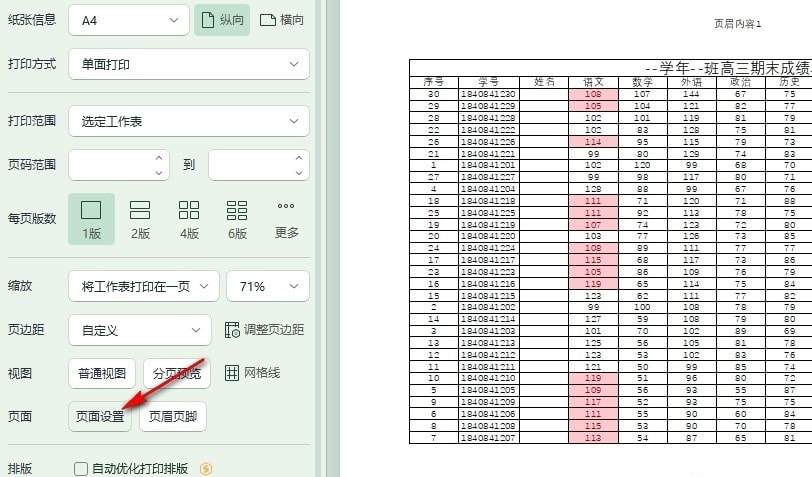Image resolution: width=812 pixels, height=477 pixels.
Task: Click student ID 1840841207 in preview
Action: [488, 438]
